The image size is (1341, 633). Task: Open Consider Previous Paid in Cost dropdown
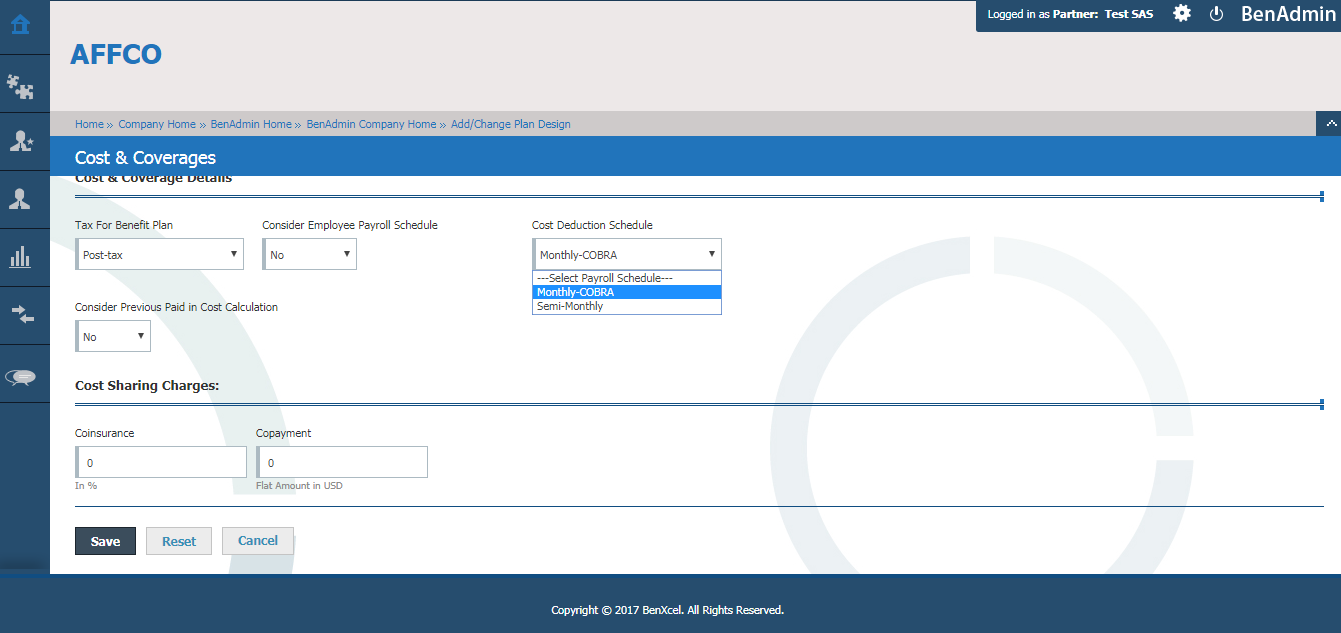pos(113,336)
